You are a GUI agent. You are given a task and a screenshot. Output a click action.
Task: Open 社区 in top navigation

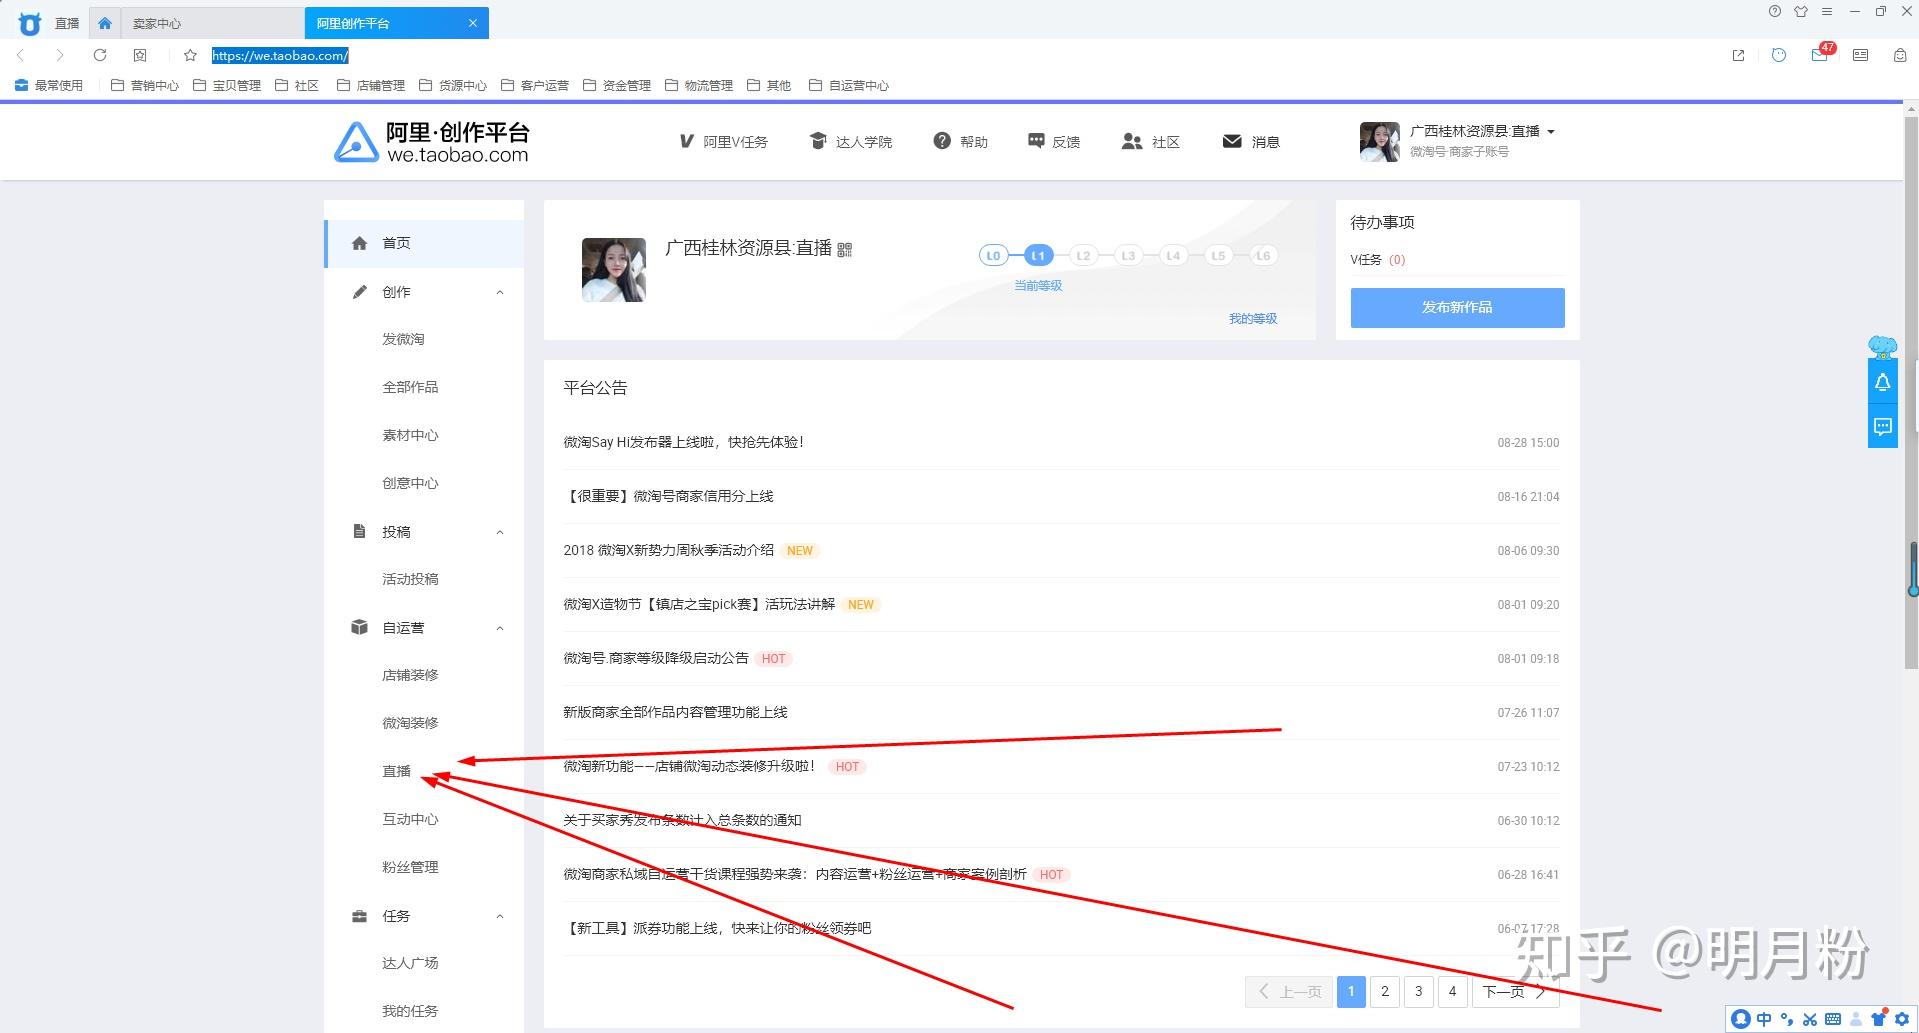click(x=1151, y=142)
